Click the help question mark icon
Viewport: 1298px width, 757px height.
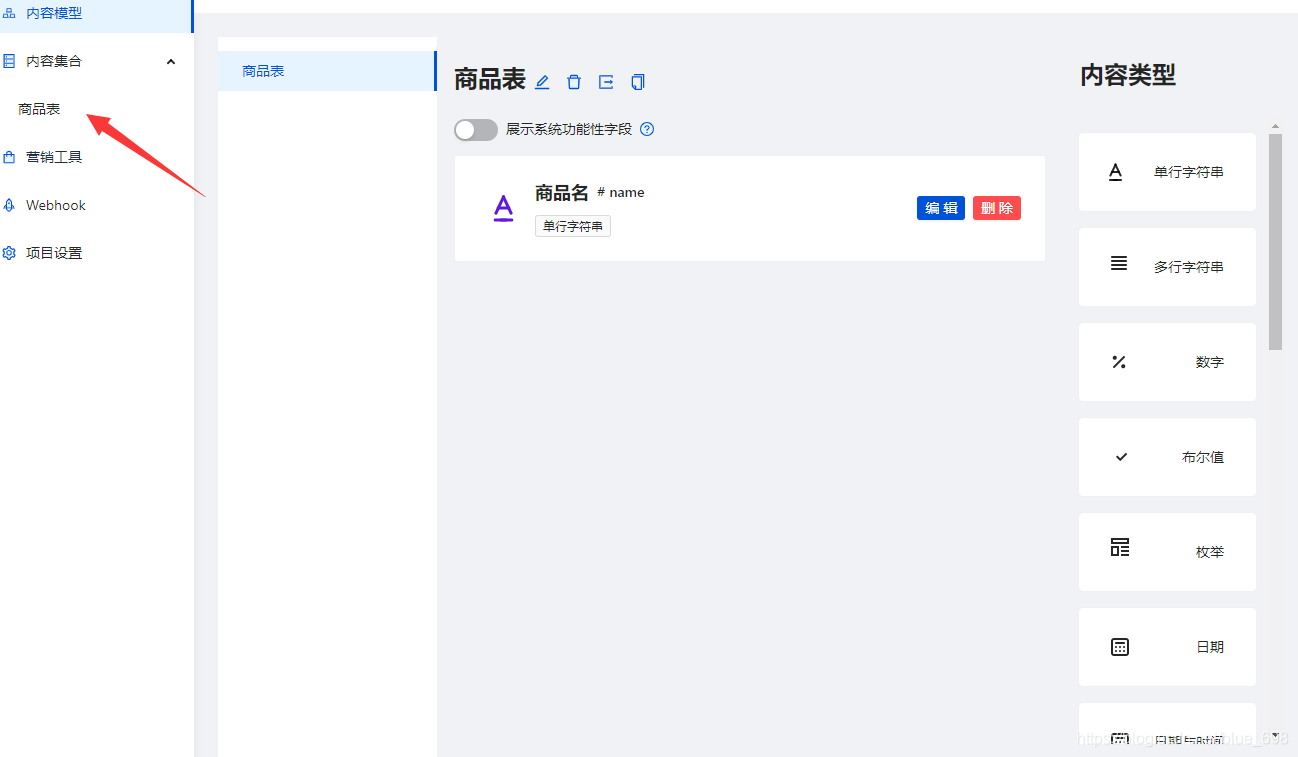647,129
